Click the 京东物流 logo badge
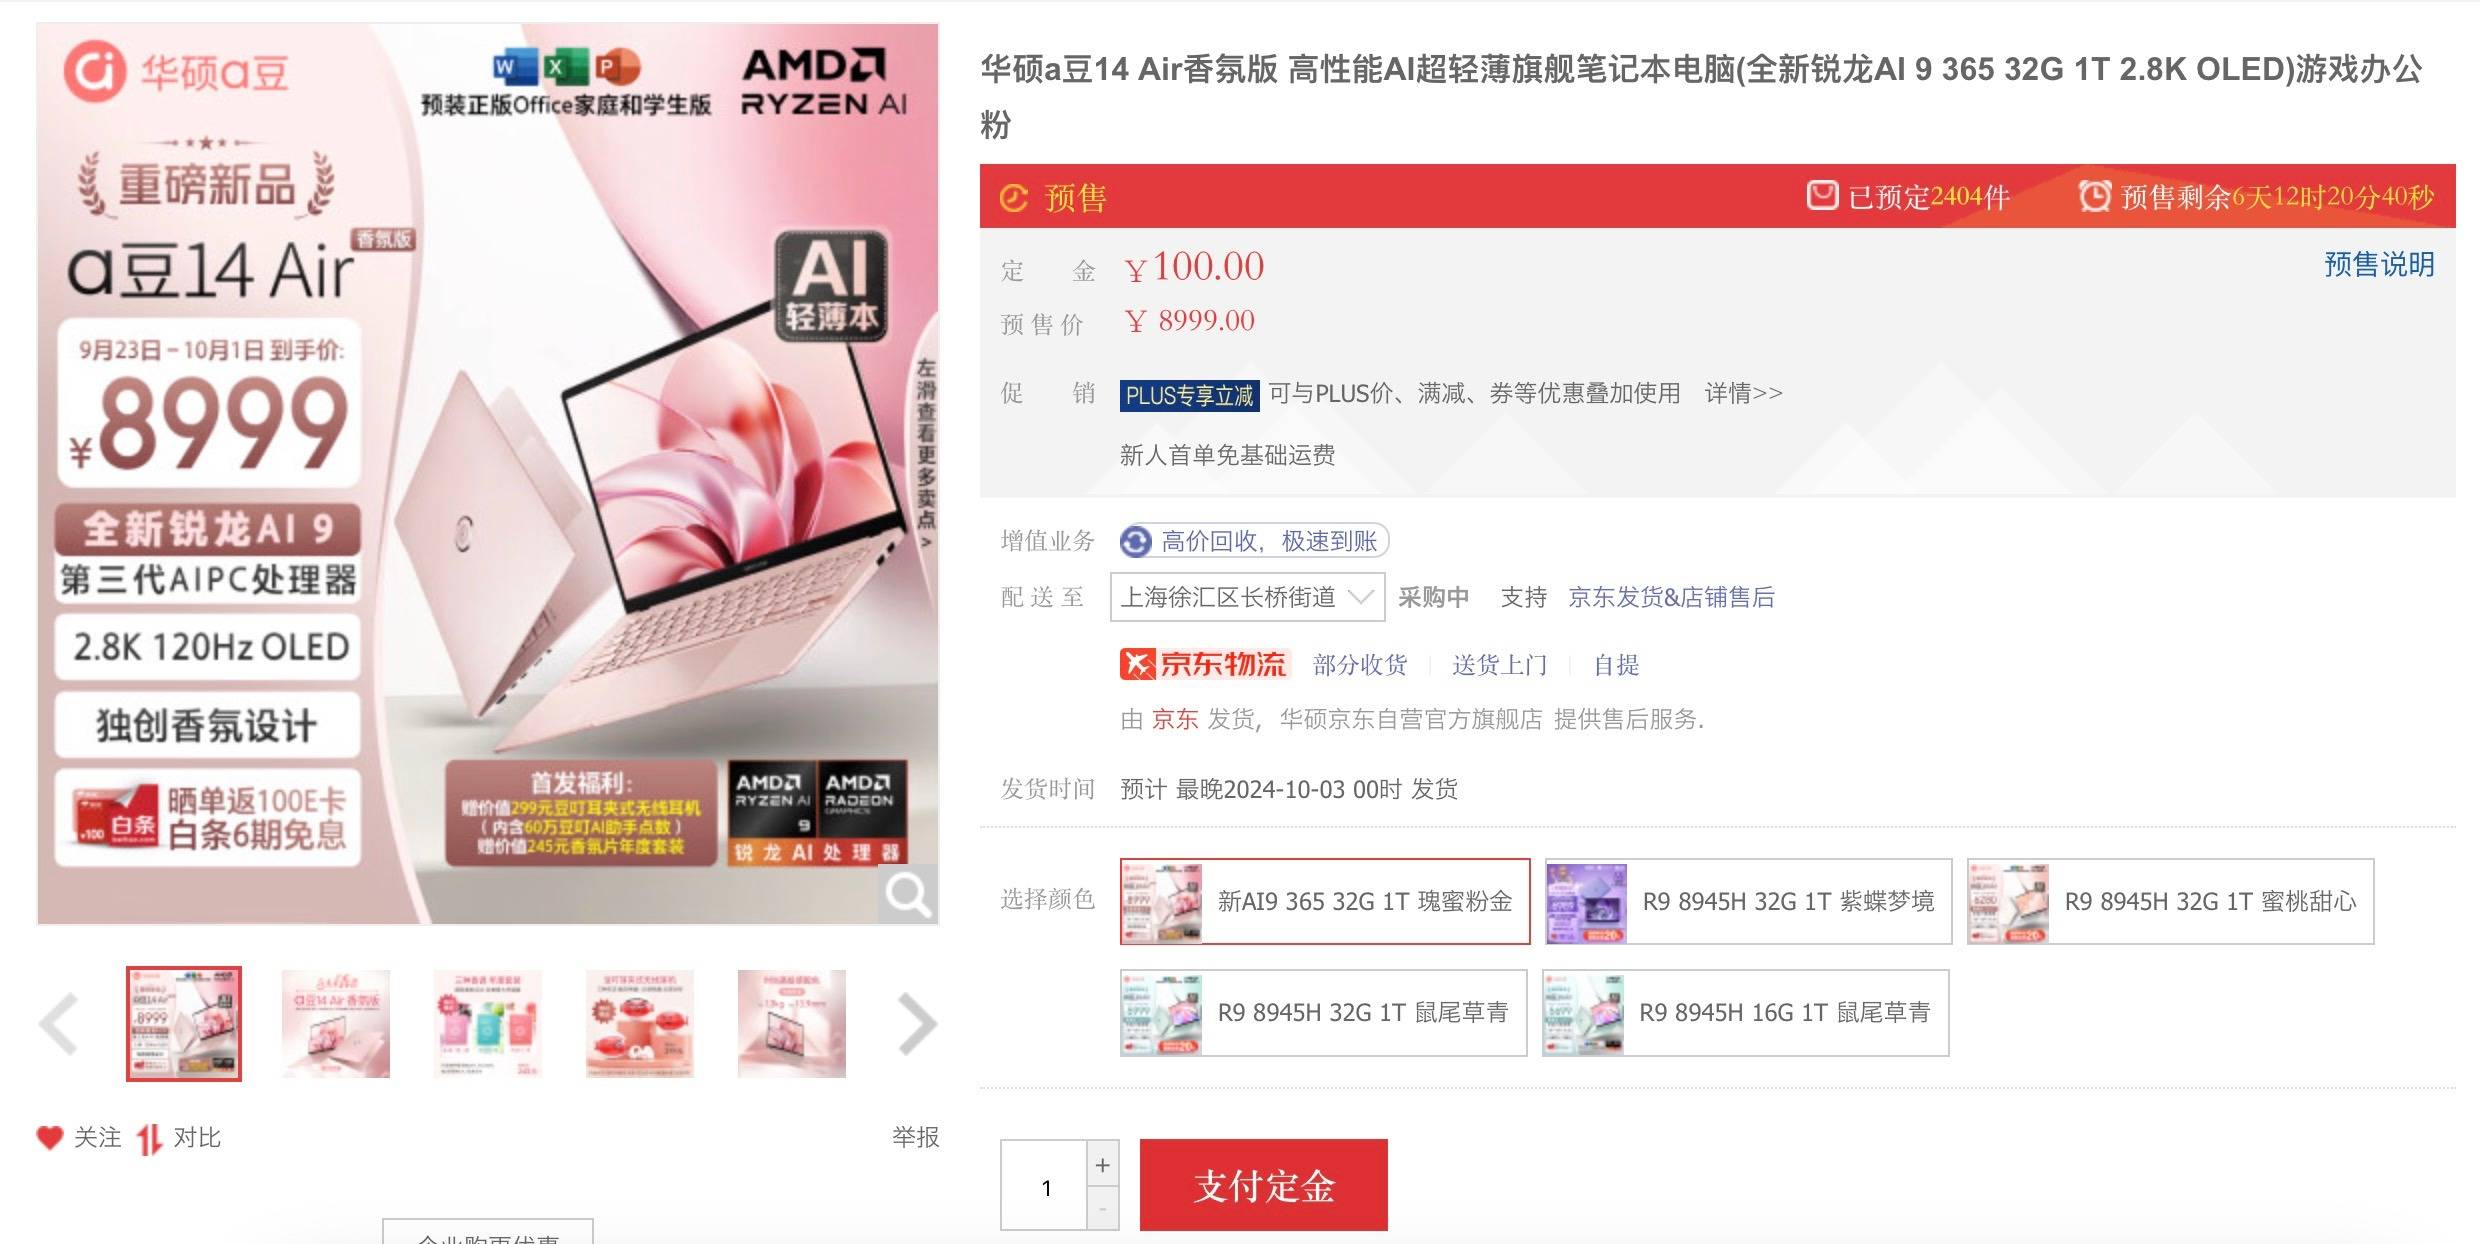Viewport: 2480px width, 1244px height. coord(1205,665)
